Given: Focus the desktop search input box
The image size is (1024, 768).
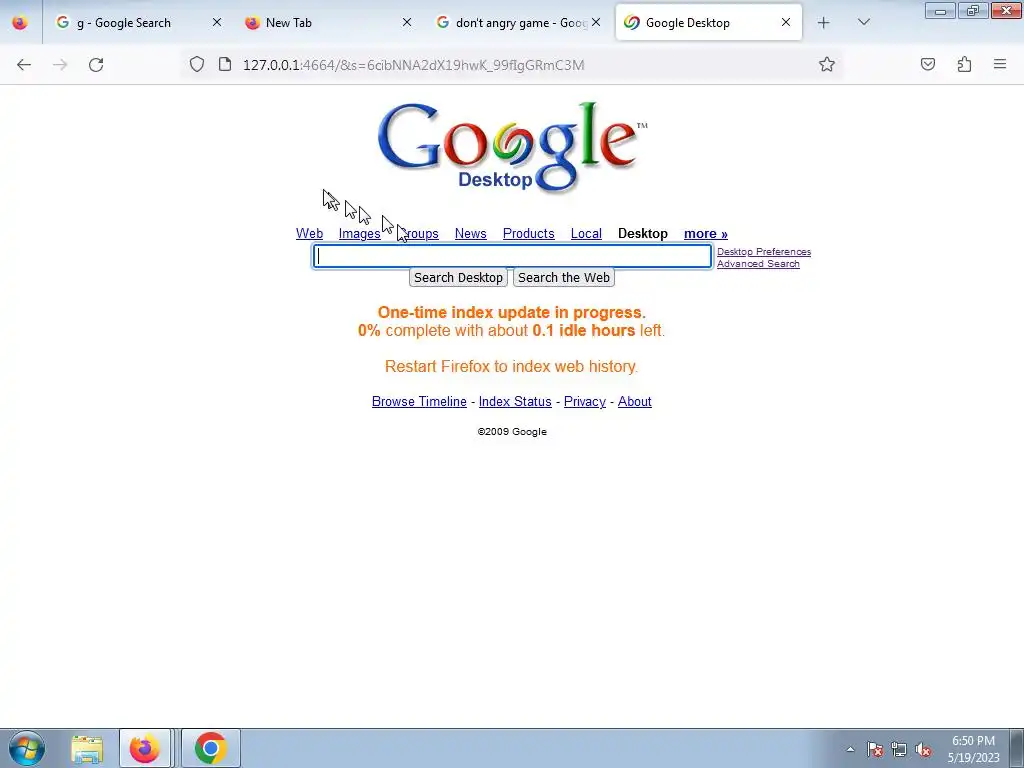Looking at the screenshot, I should point(512,256).
